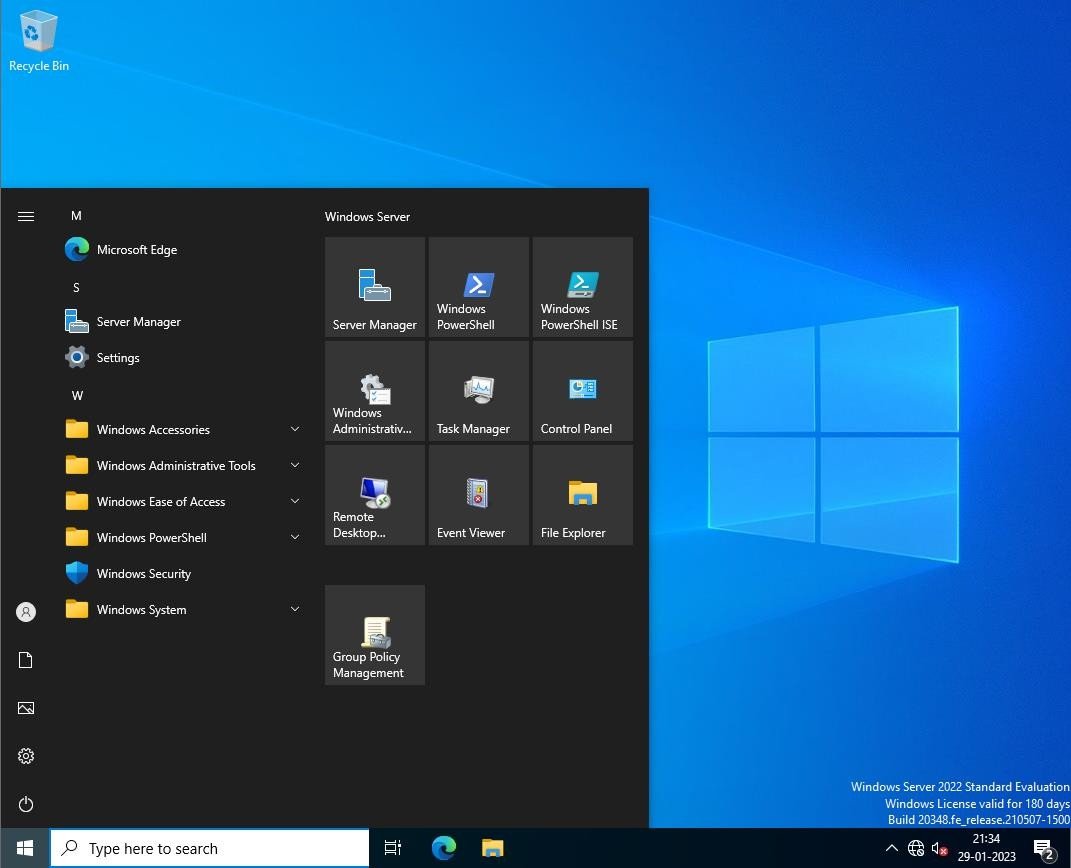Click the letter S group header

[x=76, y=288]
